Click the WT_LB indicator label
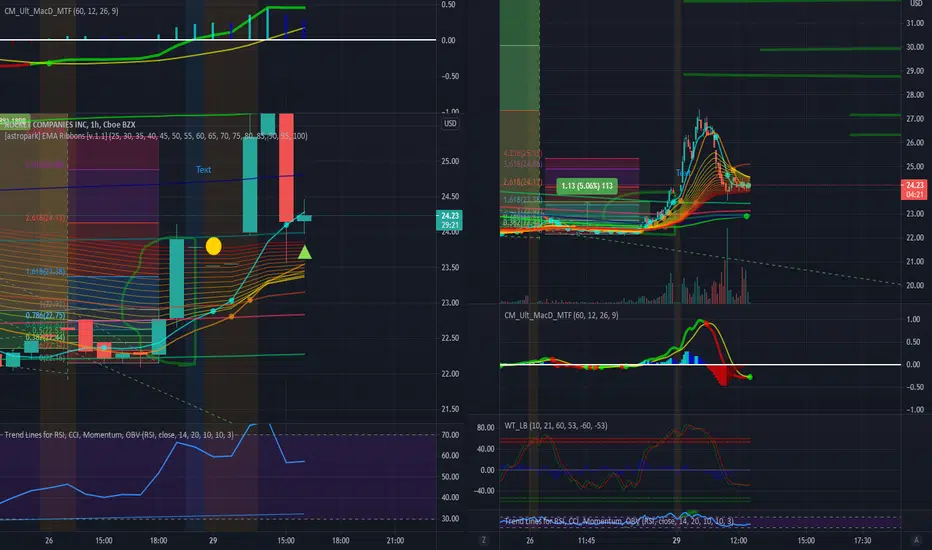 point(556,425)
